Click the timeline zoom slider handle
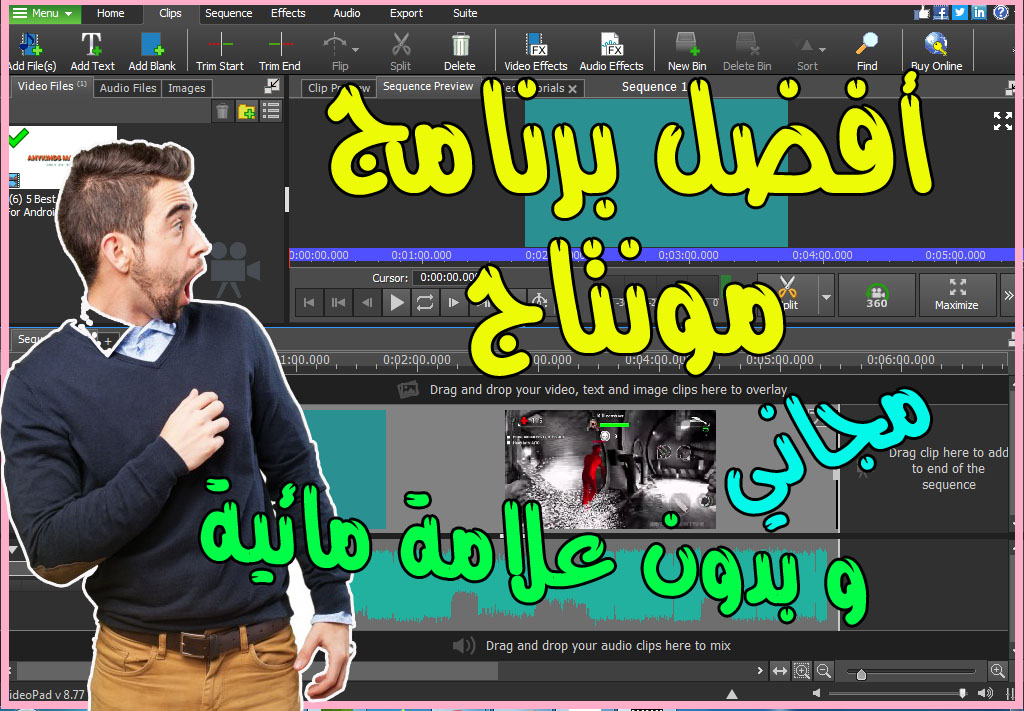Viewport: 1024px width, 711px height. (861, 674)
